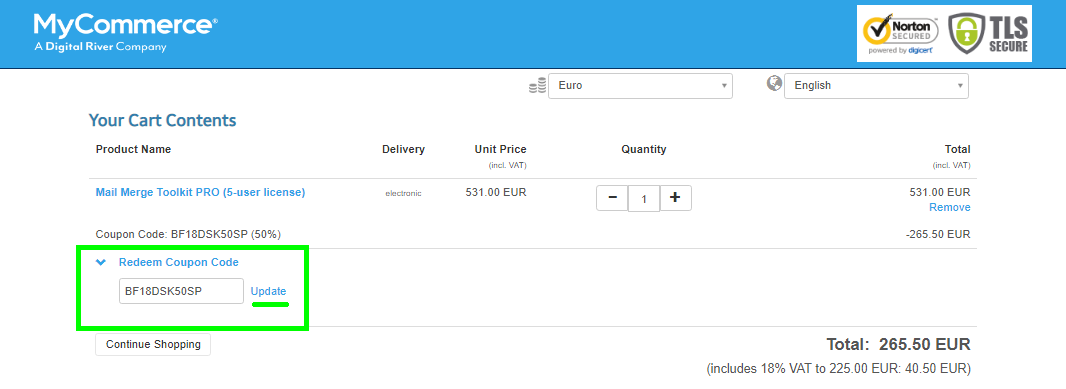Image resolution: width=1066 pixels, height=389 pixels.
Task: Click the 'electronic' delivery text
Action: (x=403, y=193)
